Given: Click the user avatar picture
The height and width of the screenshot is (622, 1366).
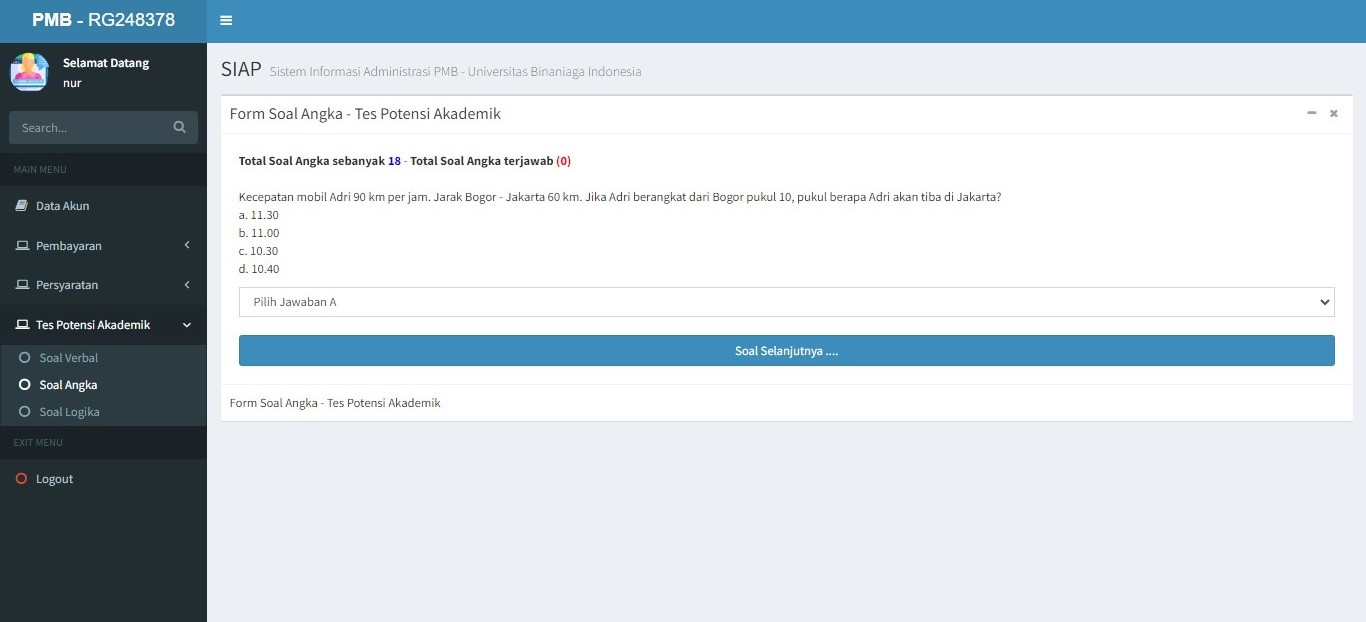Looking at the screenshot, I should [x=29, y=72].
